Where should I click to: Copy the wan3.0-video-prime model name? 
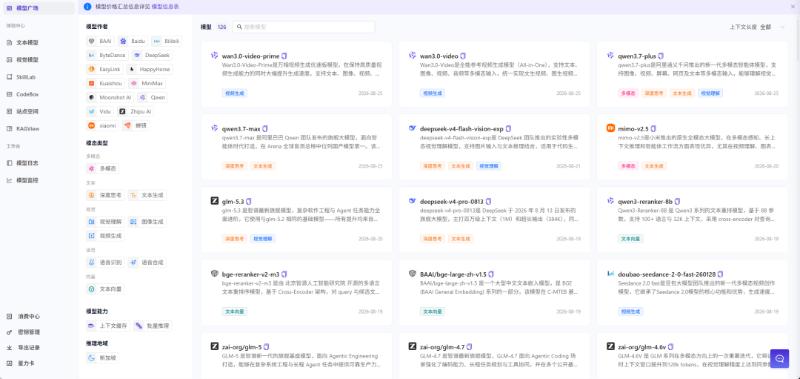[x=284, y=56]
